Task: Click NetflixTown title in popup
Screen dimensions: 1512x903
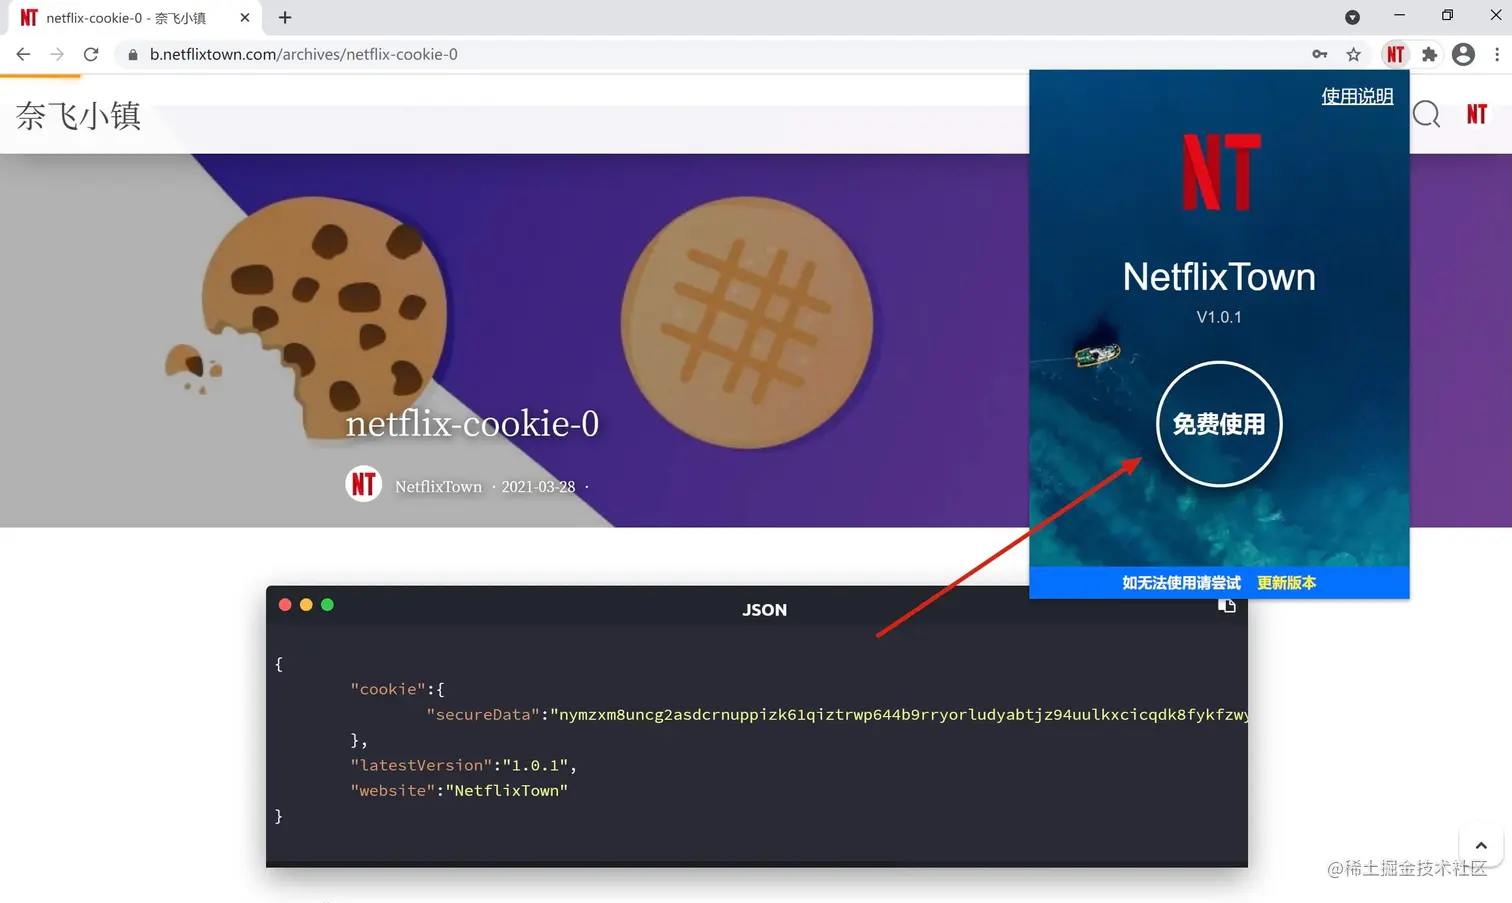Action: point(1219,277)
